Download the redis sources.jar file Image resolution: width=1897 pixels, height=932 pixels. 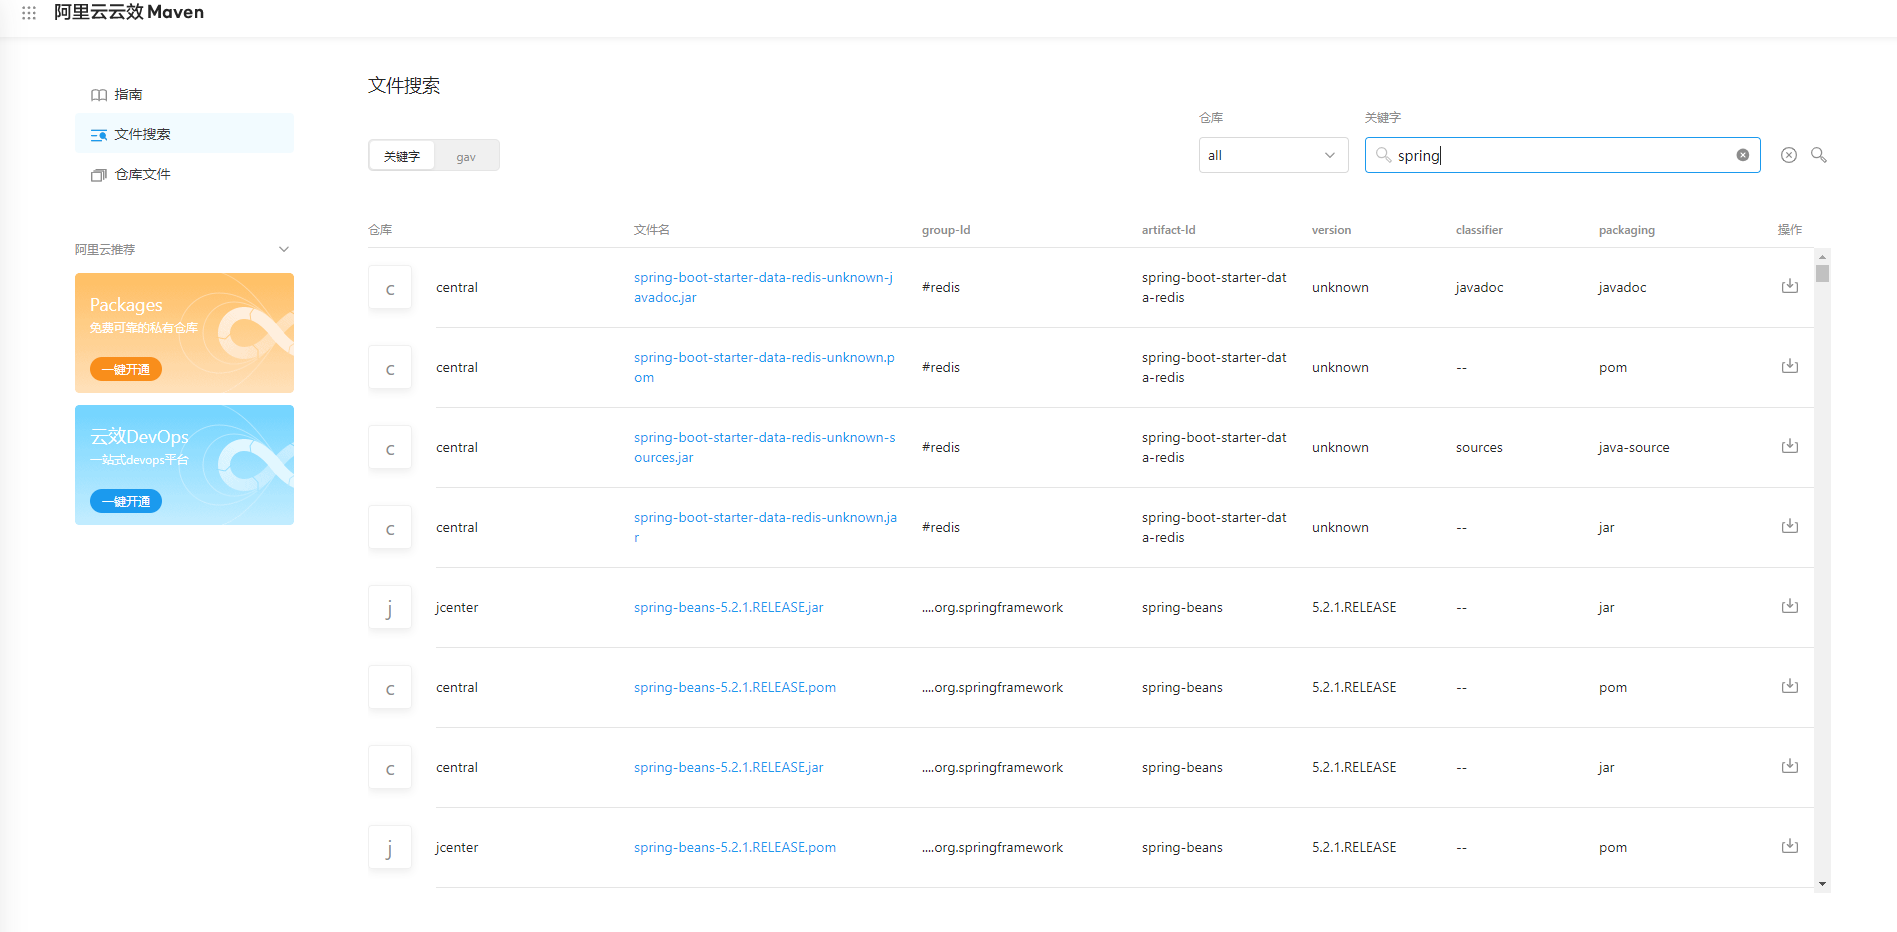[x=1790, y=446]
